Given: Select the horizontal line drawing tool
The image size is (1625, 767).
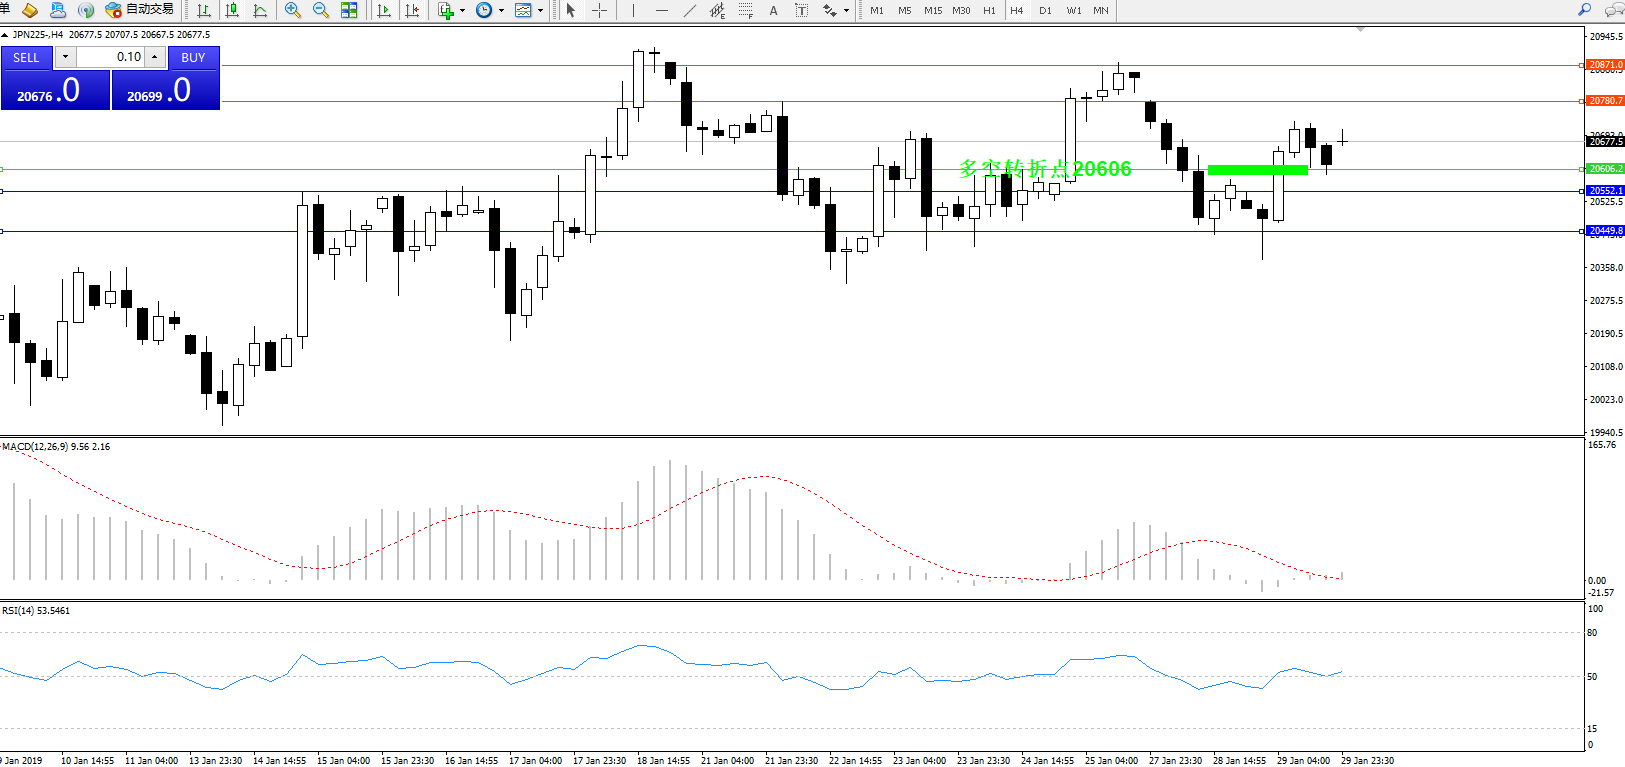Looking at the screenshot, I should pos(661,10).
